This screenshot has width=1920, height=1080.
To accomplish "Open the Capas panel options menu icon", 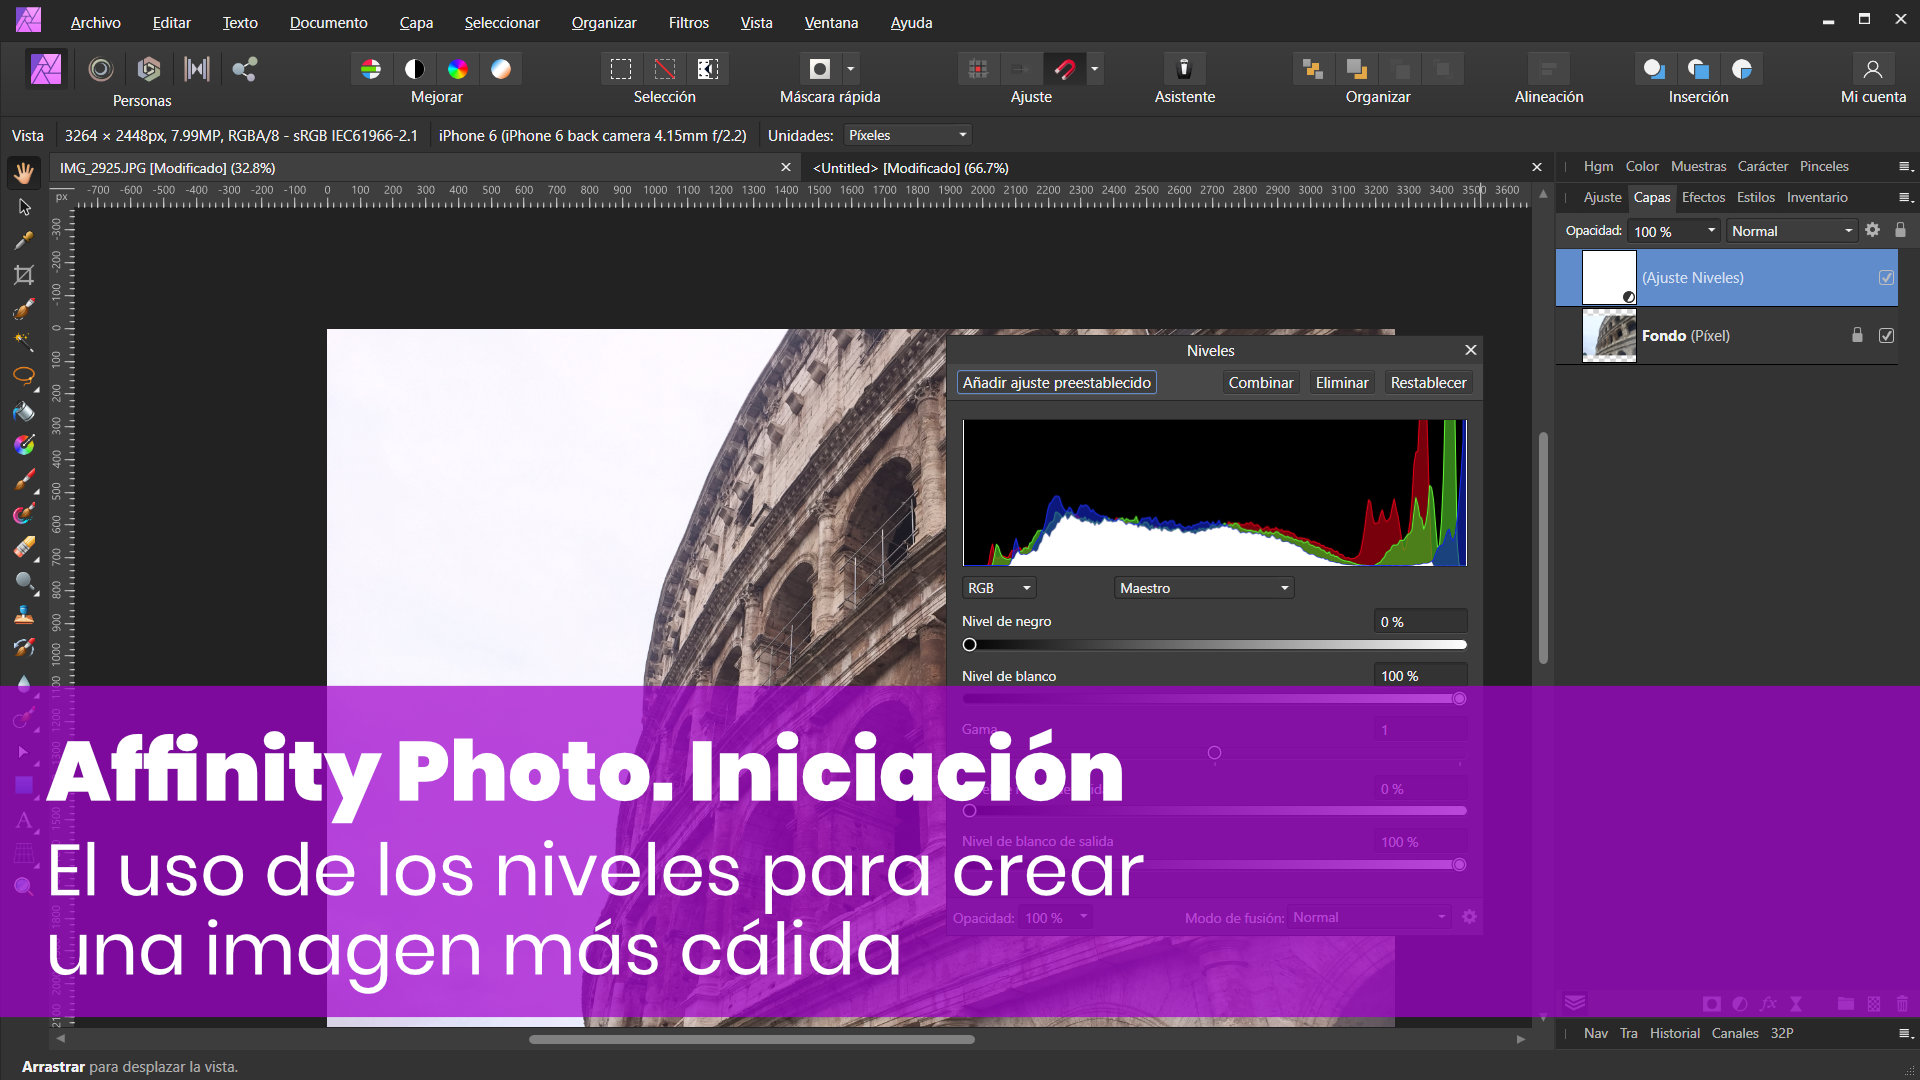I will click(1905, 197).
